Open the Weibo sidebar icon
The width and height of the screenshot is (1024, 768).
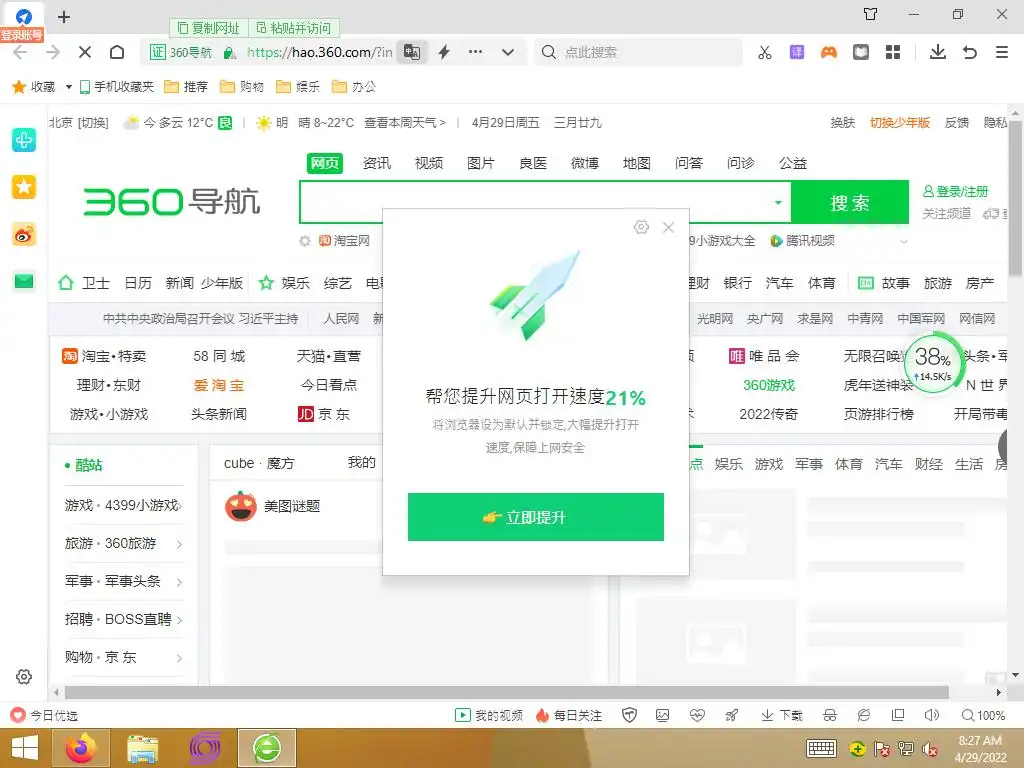[x=24, y=234]
